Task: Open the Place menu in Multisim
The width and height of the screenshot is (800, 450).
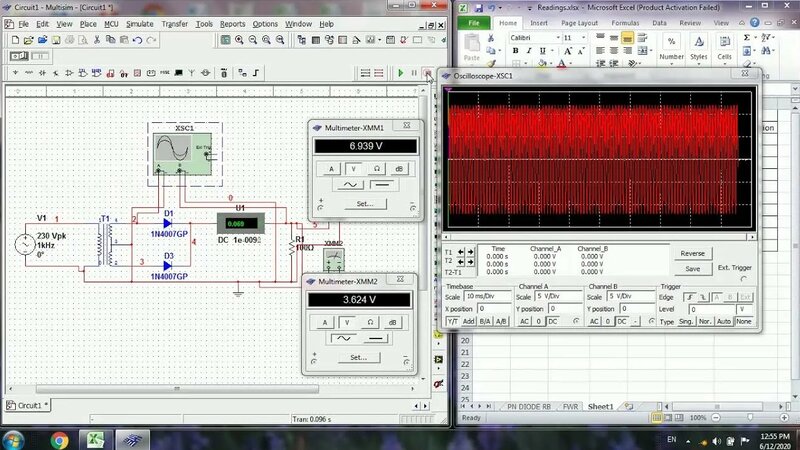Action: click(88, 24)
